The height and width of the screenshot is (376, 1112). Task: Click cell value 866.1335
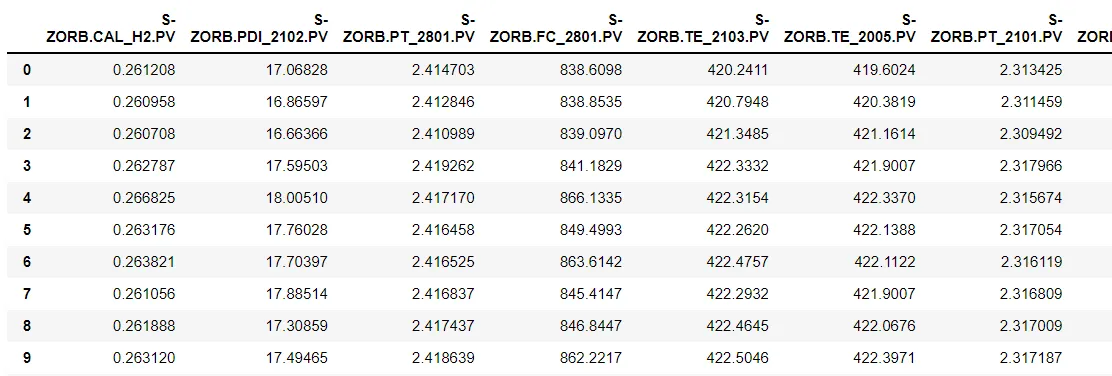pos(591,198)
